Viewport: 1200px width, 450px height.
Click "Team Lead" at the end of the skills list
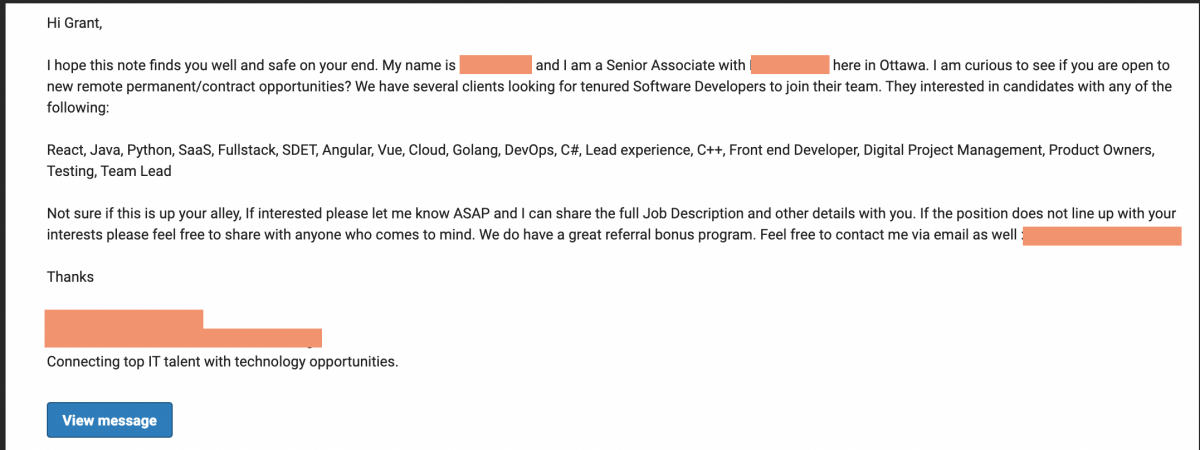pyautogui.click(x=141, y=171)
